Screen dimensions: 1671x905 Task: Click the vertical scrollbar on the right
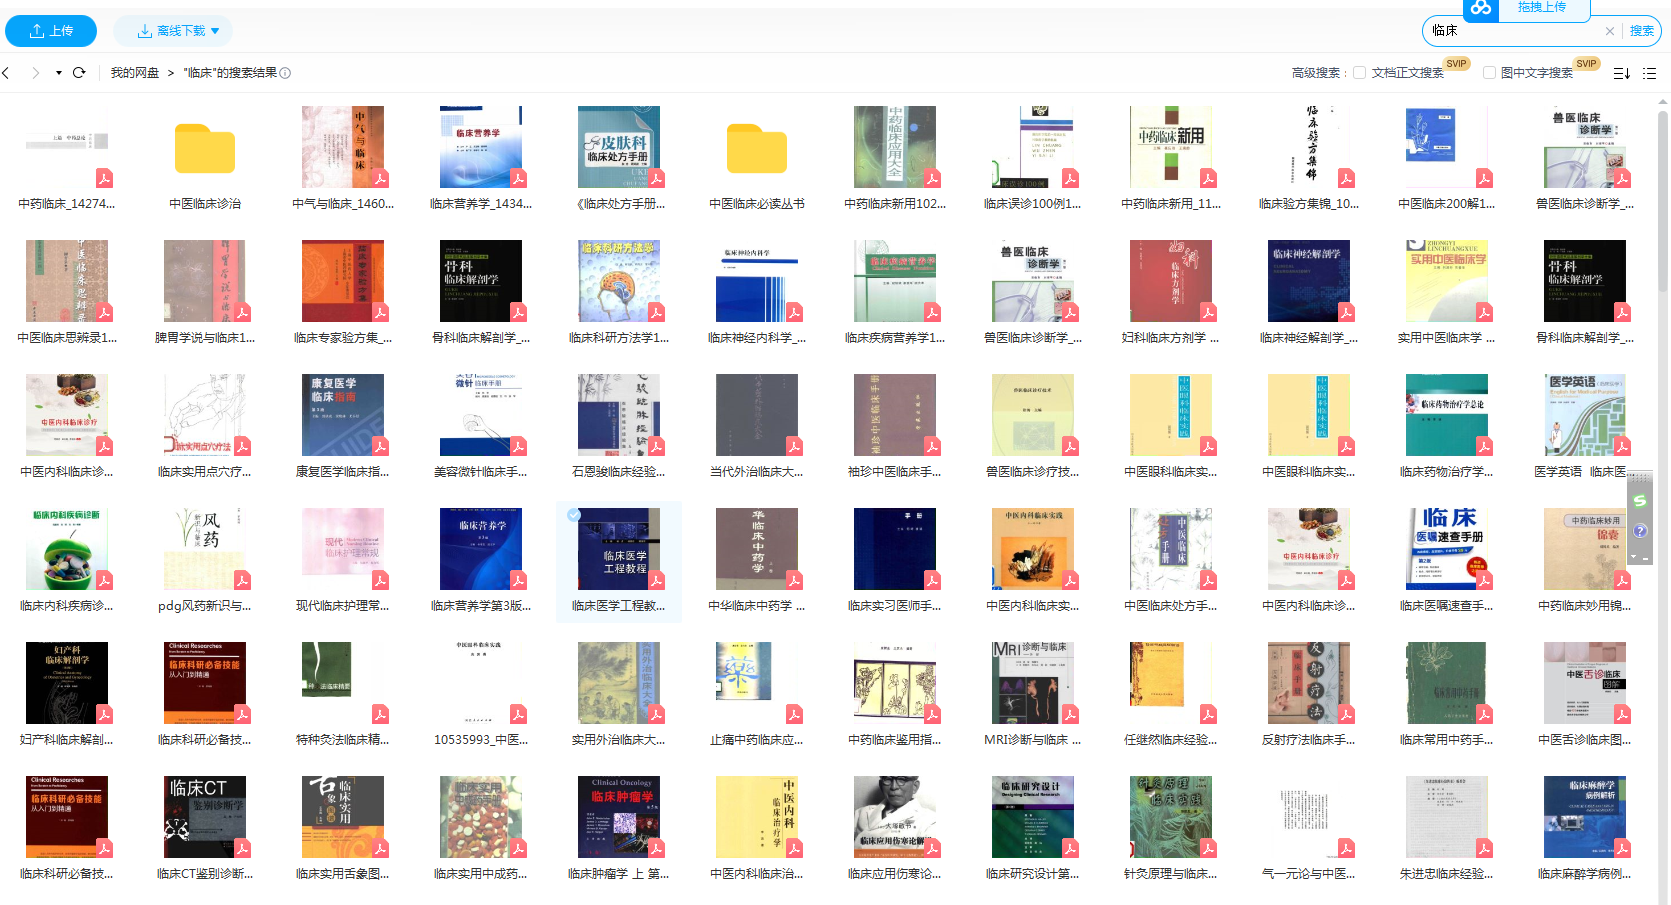tap(1663, 400)
